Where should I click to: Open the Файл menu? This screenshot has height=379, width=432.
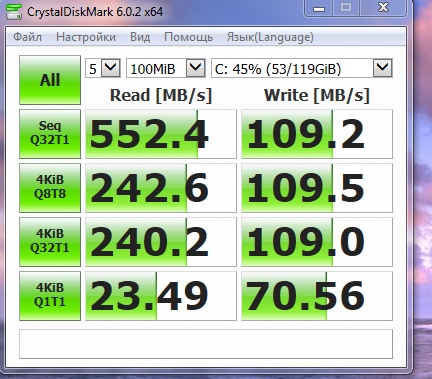coord(27,37)
